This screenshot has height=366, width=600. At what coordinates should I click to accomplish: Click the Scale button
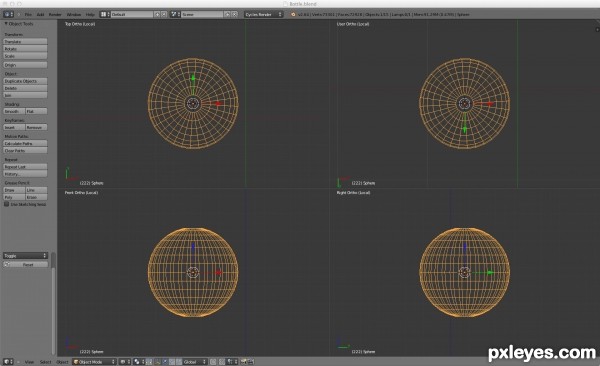[25, 56]
